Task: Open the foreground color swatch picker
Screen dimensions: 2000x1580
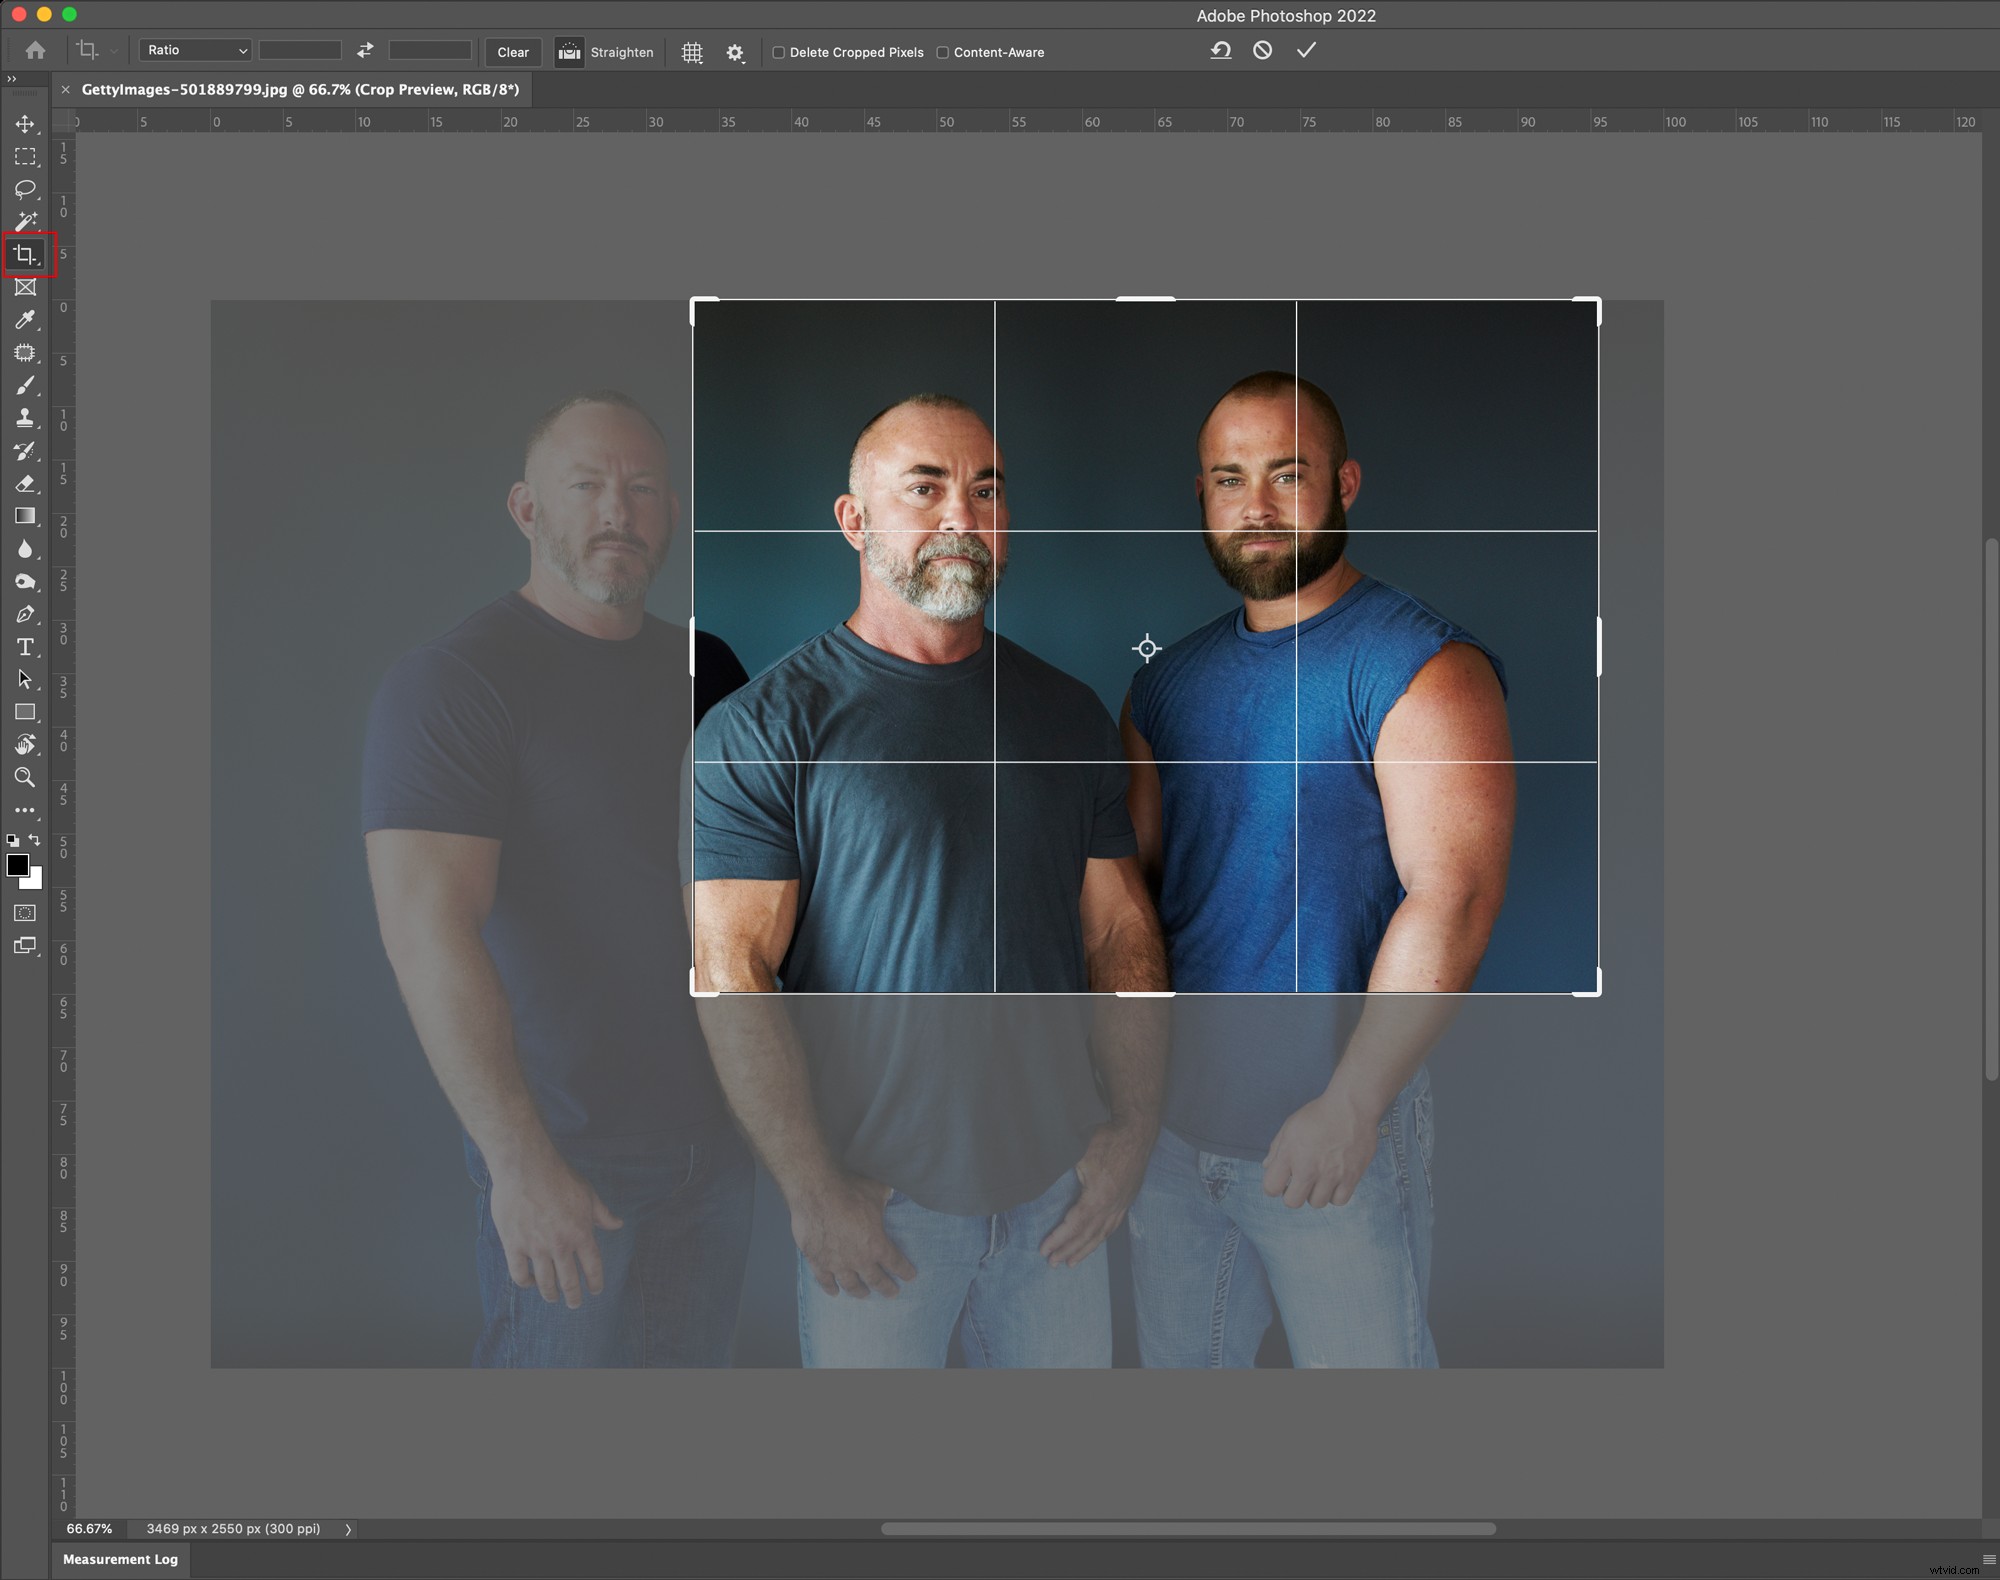Action: tap(18, 867)
